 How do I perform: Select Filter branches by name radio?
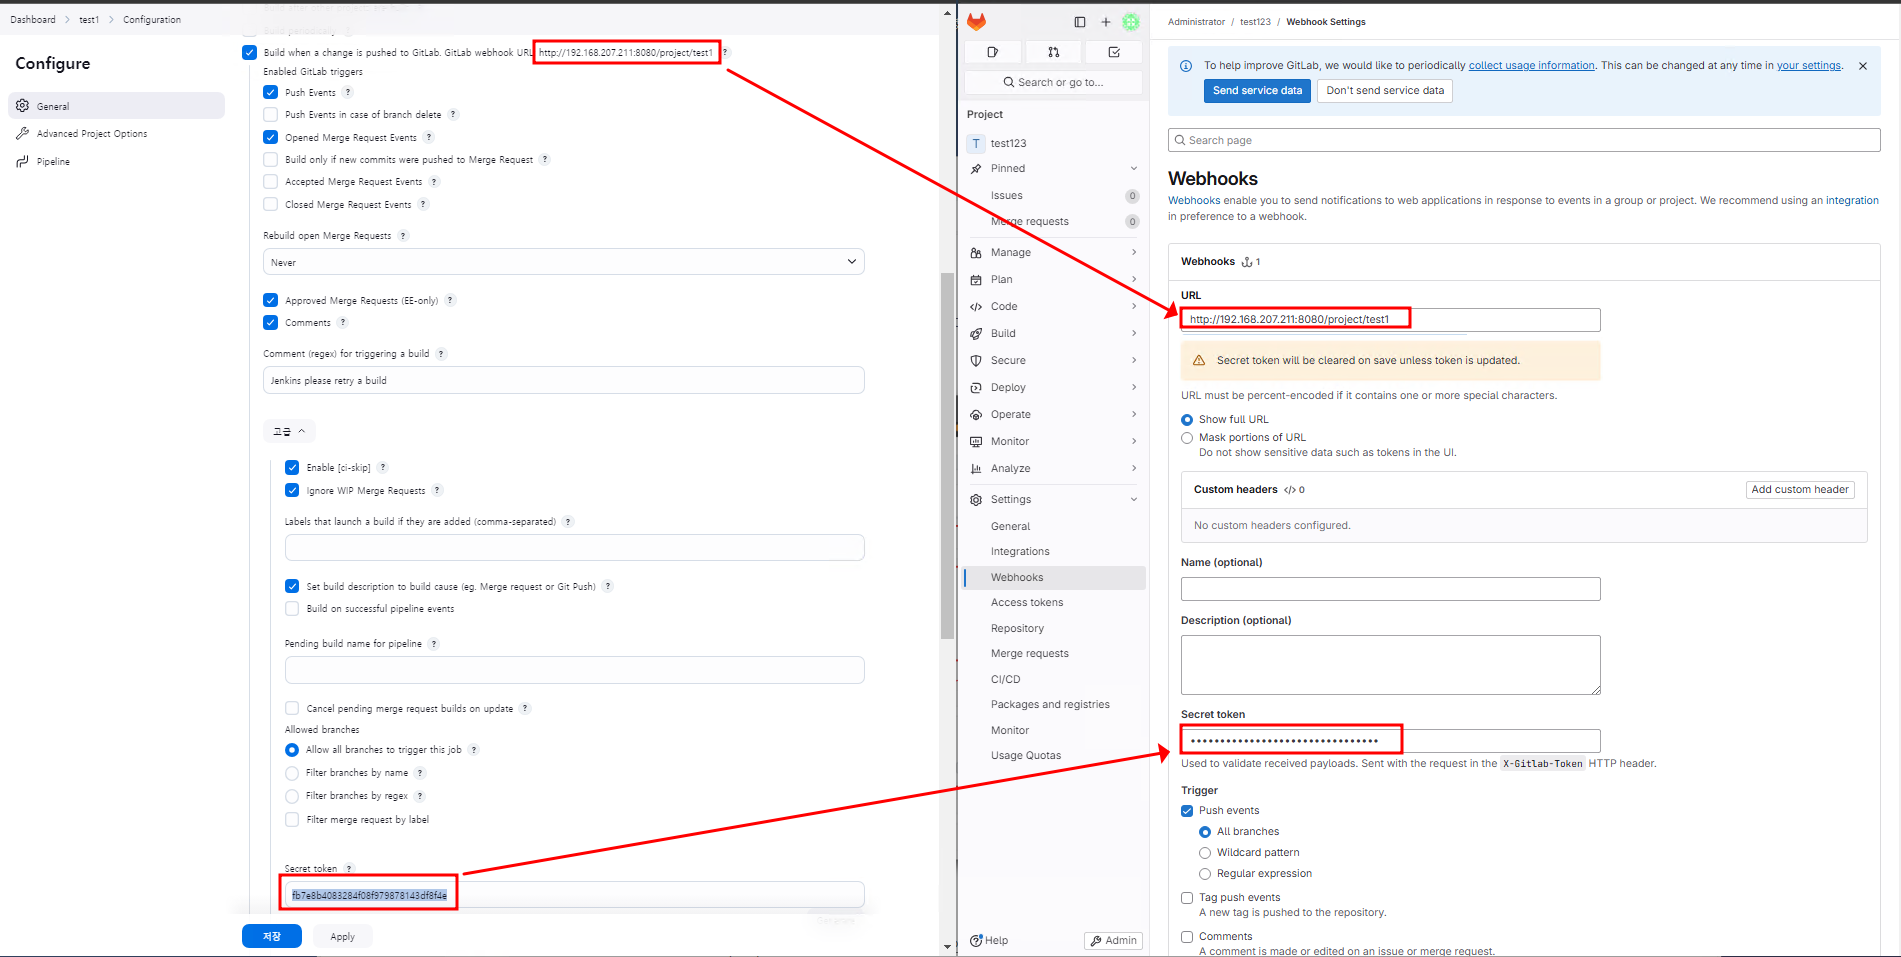pos(292,773)
